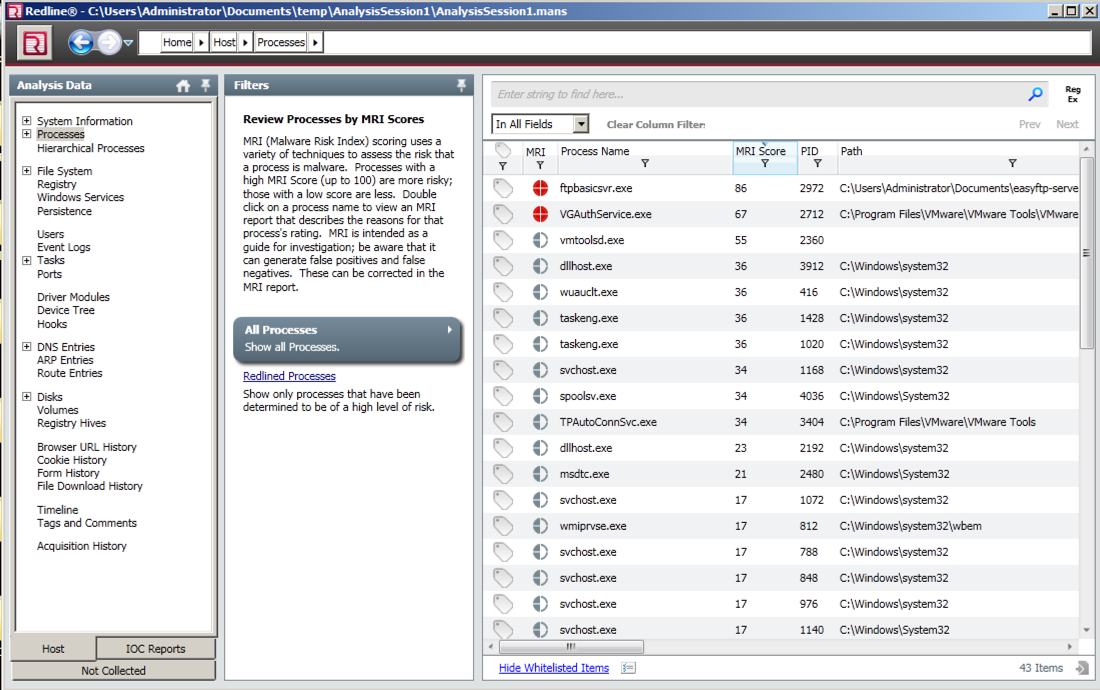Click Clear Column Filters
This screenshot has height=690, width=1100.
[656, 124]
